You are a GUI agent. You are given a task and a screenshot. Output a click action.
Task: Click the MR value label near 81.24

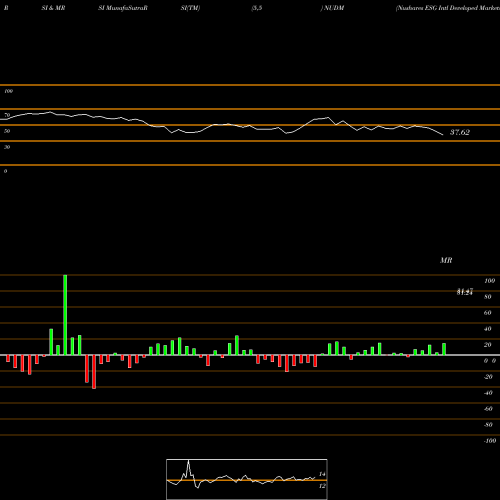click(x=465, y=292)
